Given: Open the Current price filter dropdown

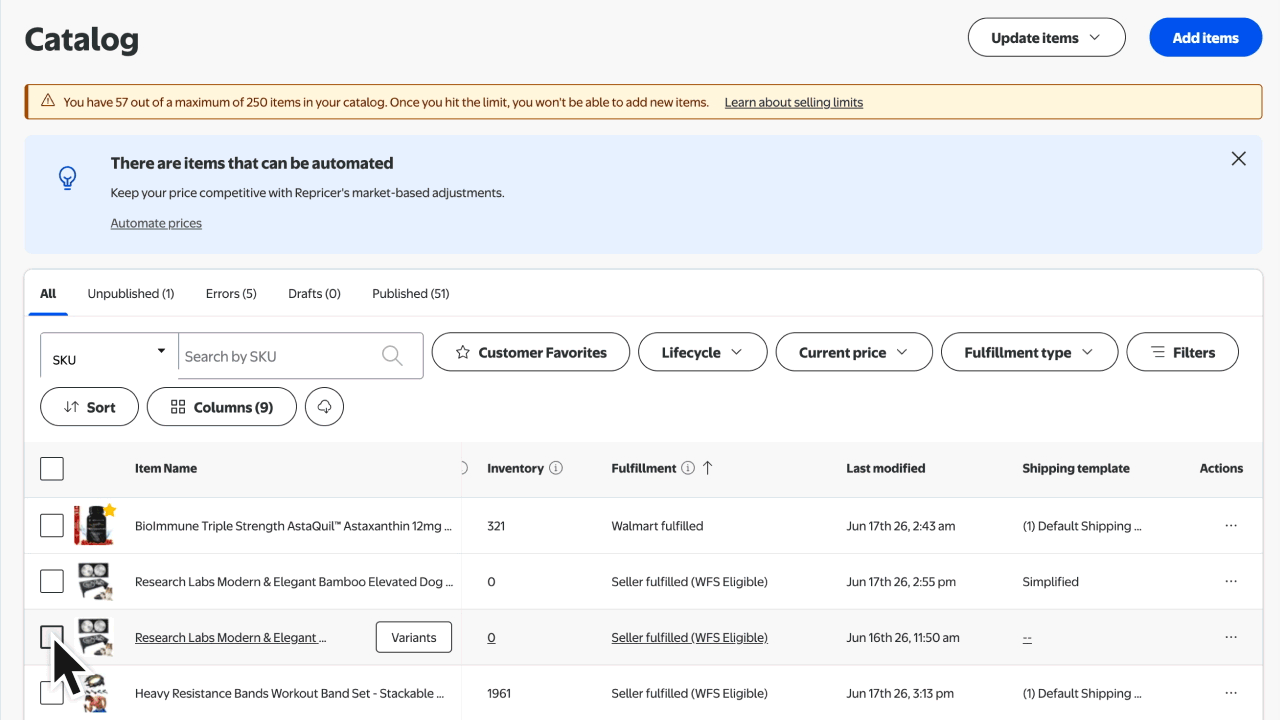Looking at the screenshot, I should point(854,352).
